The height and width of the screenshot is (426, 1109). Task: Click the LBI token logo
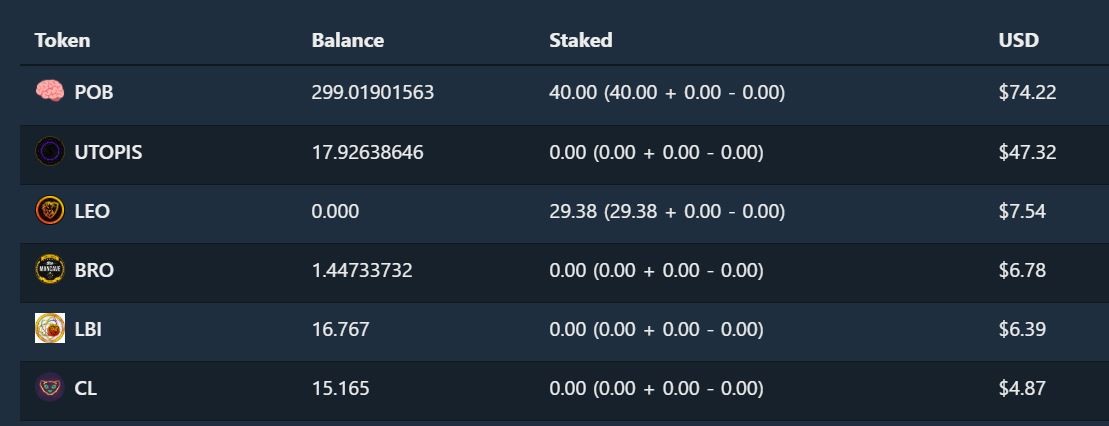tap(50, 328)
